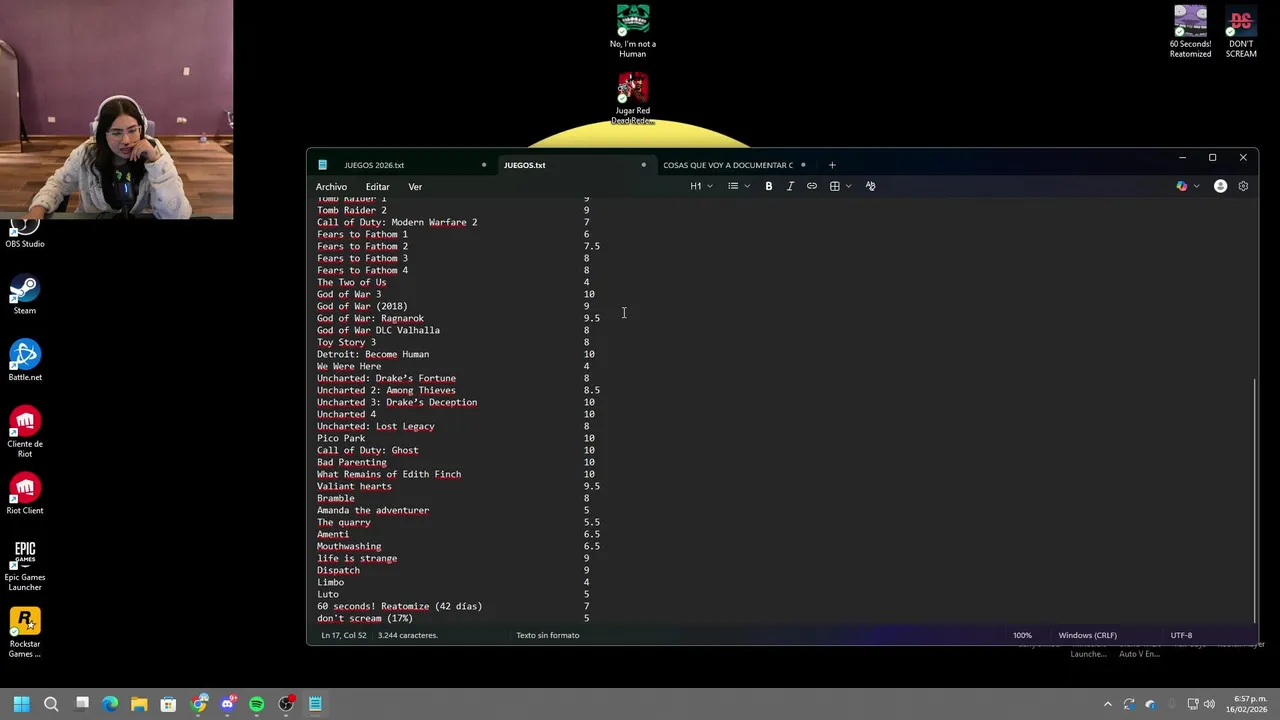1280x720 pixels.
Task: Open the Editar menu
Action: [377, 187]
